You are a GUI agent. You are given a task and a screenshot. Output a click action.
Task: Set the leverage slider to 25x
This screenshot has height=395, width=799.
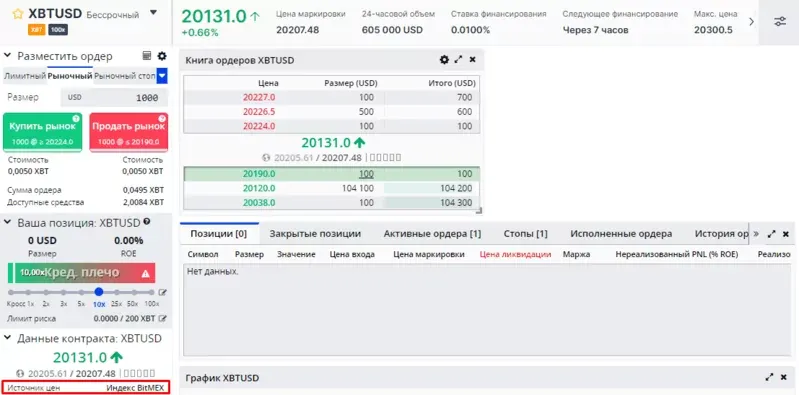[117, 292]
